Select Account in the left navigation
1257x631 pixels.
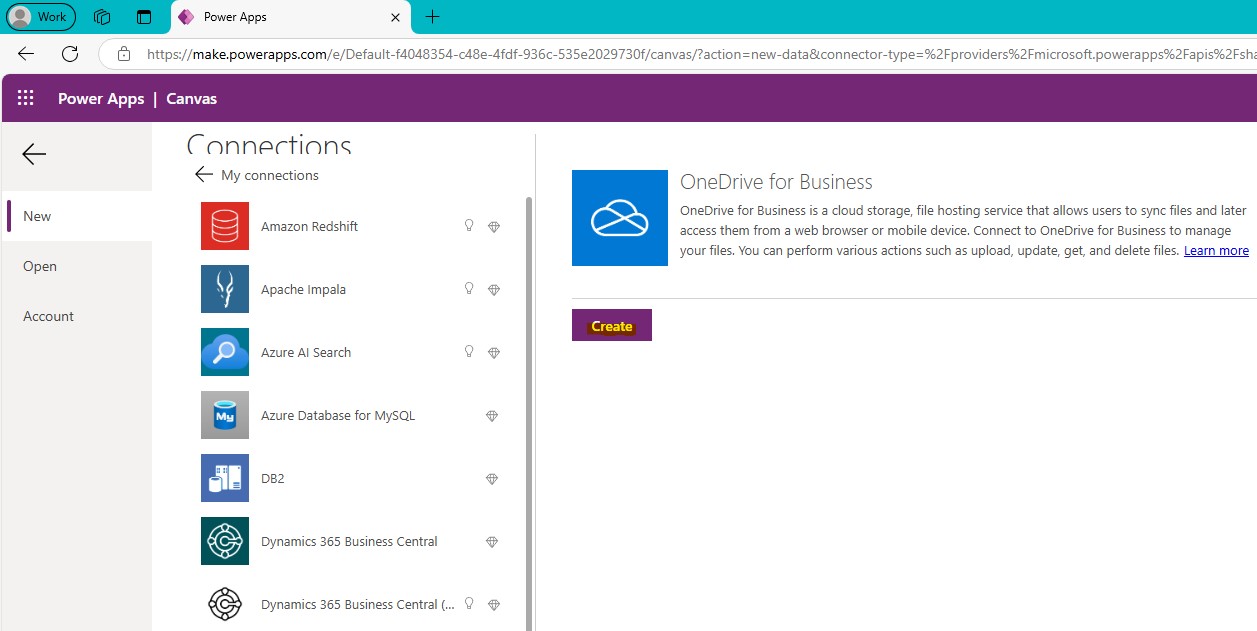click(77, 316)
